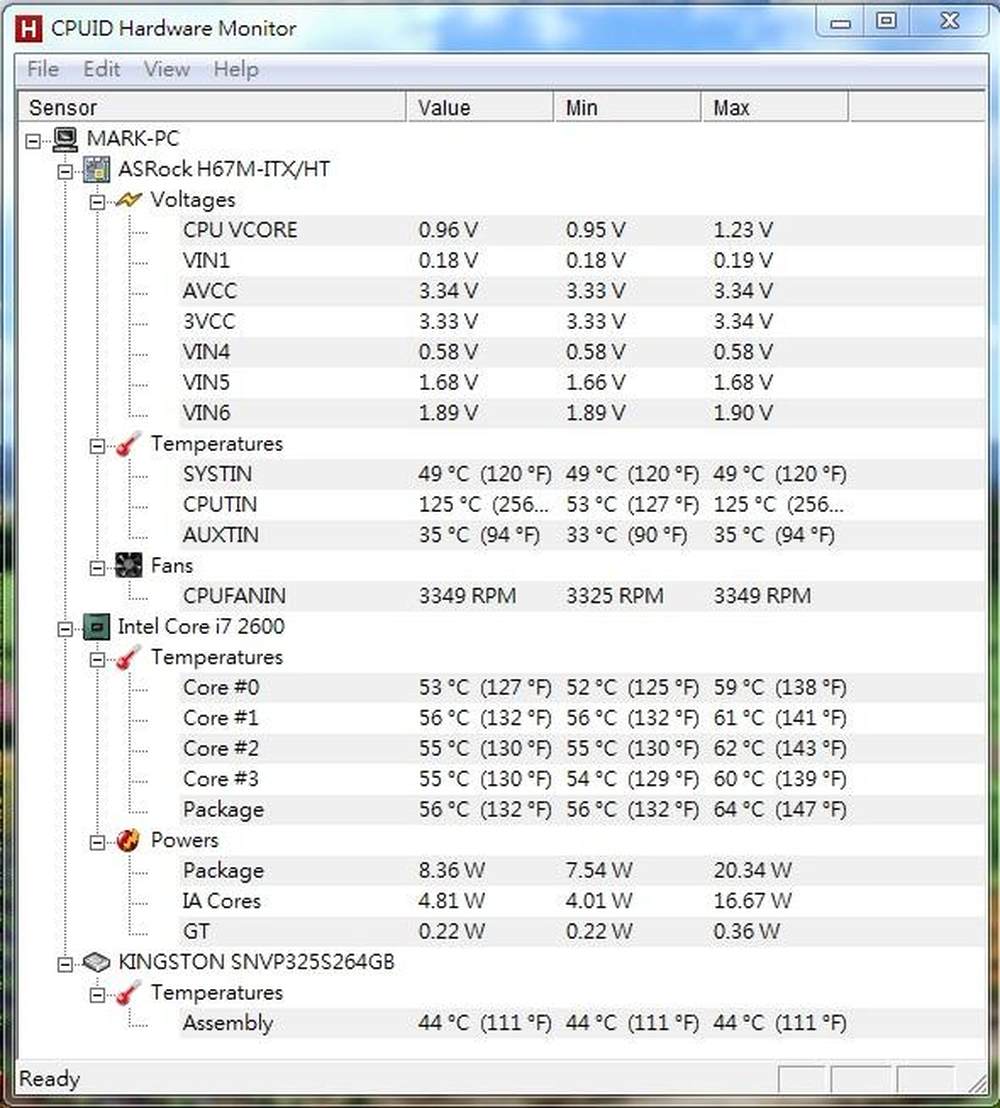The image size is (1000, 1108).
Task: Click the KINGSTON drive icon
Action: [97, 962]
